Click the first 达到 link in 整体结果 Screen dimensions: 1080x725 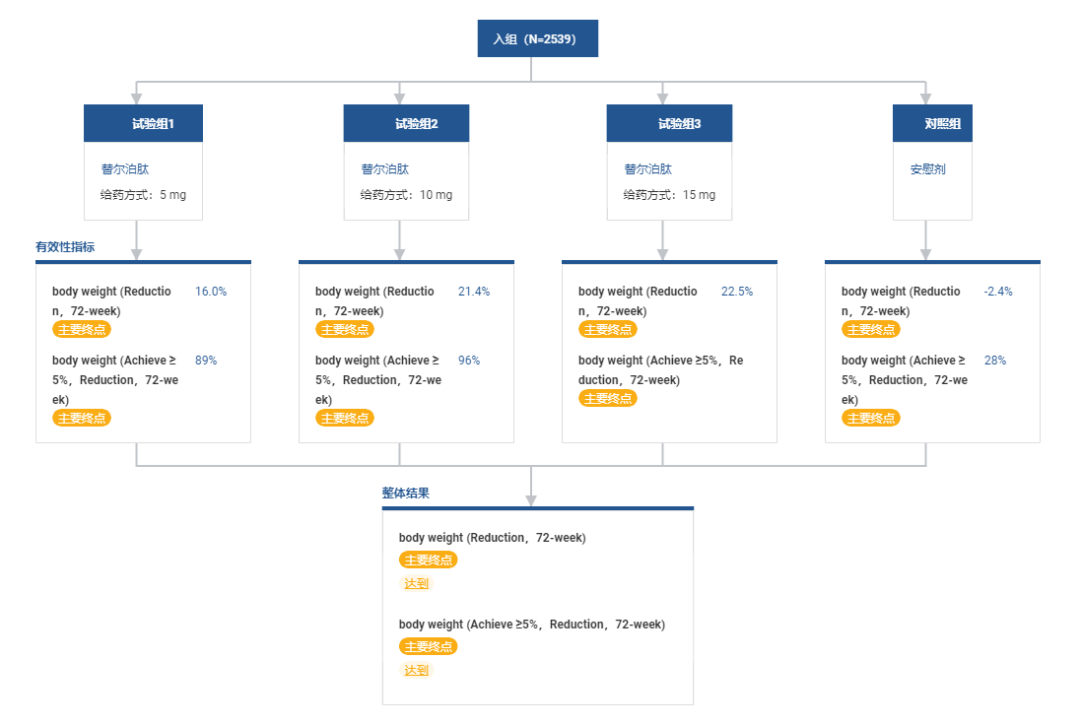[x=416, y=583]
